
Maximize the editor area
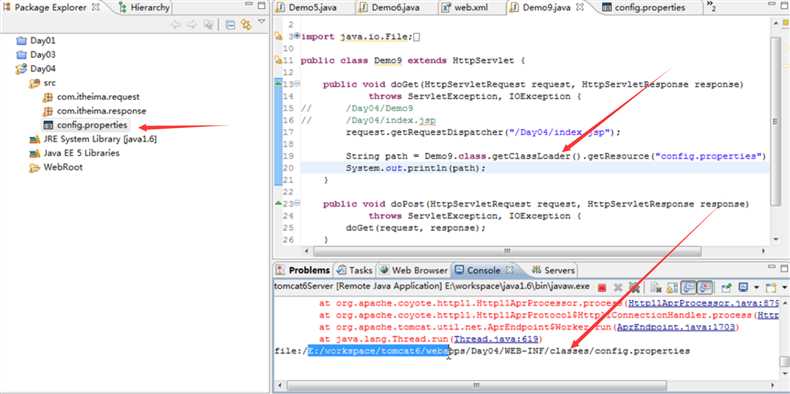click(x=783, y=6)
